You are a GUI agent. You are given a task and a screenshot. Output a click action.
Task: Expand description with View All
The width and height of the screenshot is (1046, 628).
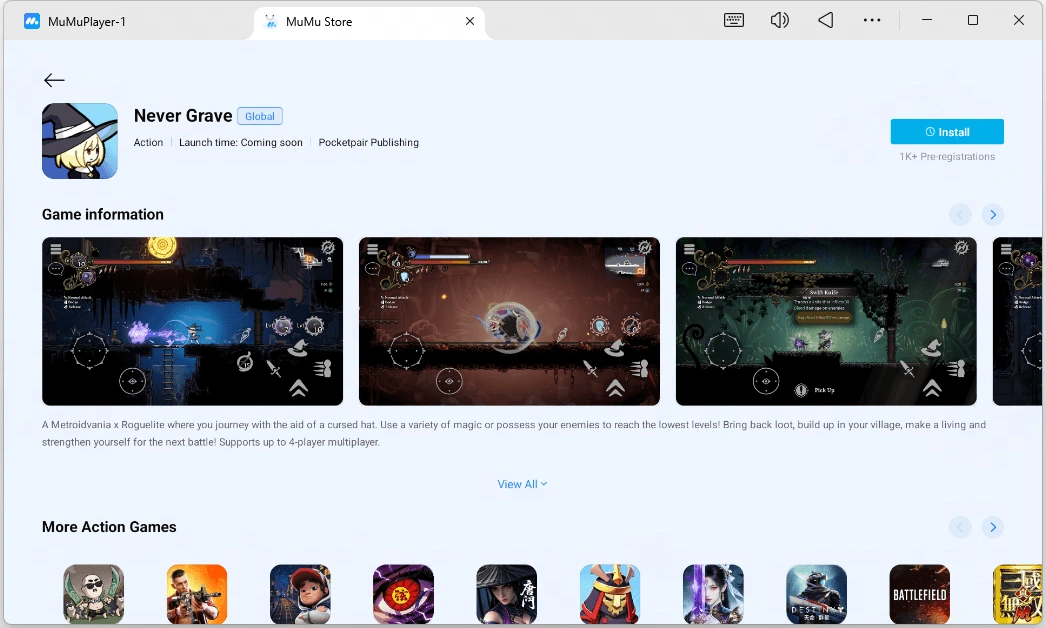click(x=522, y=484)
